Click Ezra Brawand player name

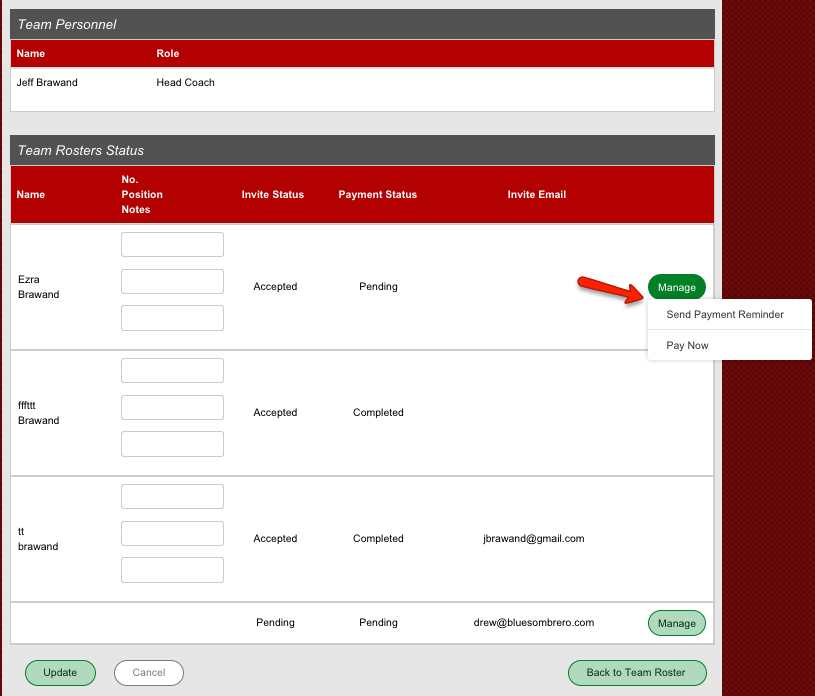pyautogui.click(x=38, y=286)
